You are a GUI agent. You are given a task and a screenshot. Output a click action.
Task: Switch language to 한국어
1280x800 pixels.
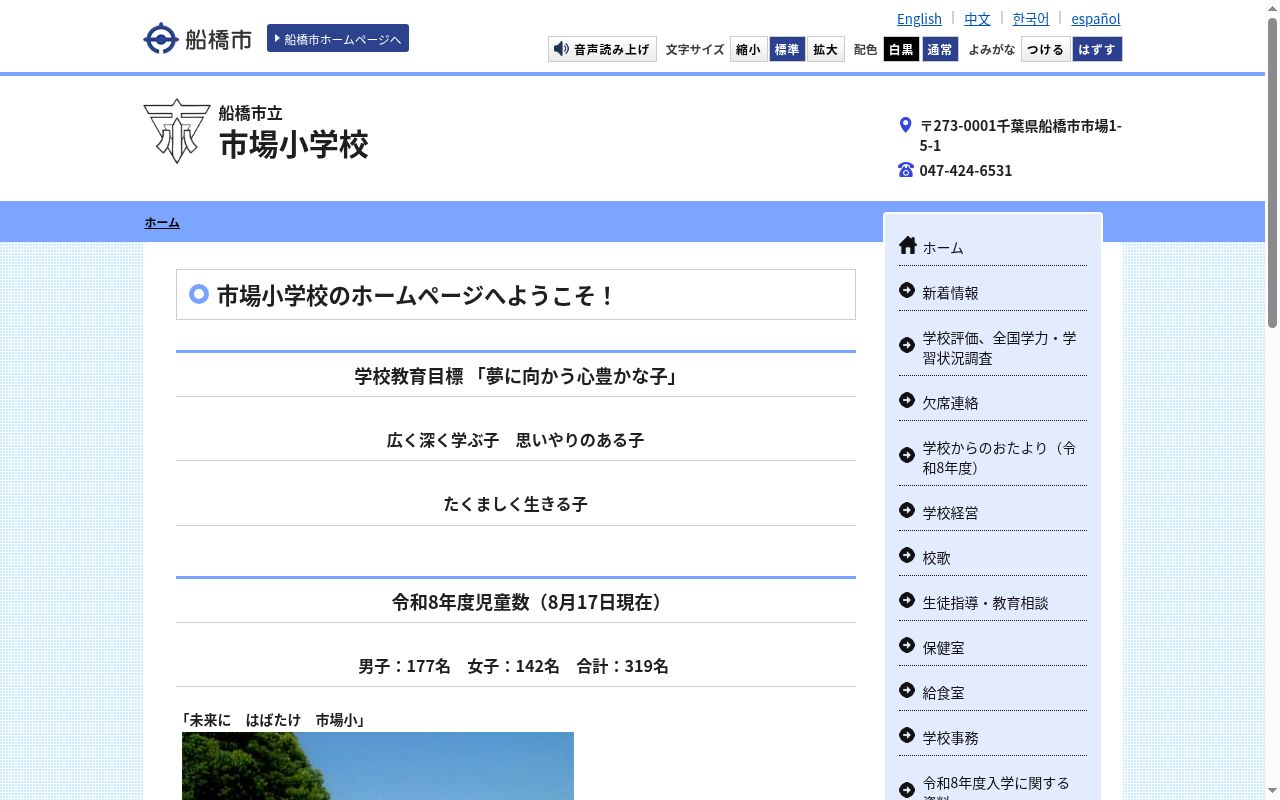point(1031,19)
